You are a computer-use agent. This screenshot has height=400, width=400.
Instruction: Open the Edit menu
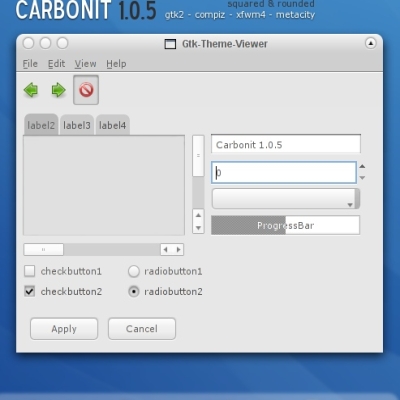click(x=56, y=64)
